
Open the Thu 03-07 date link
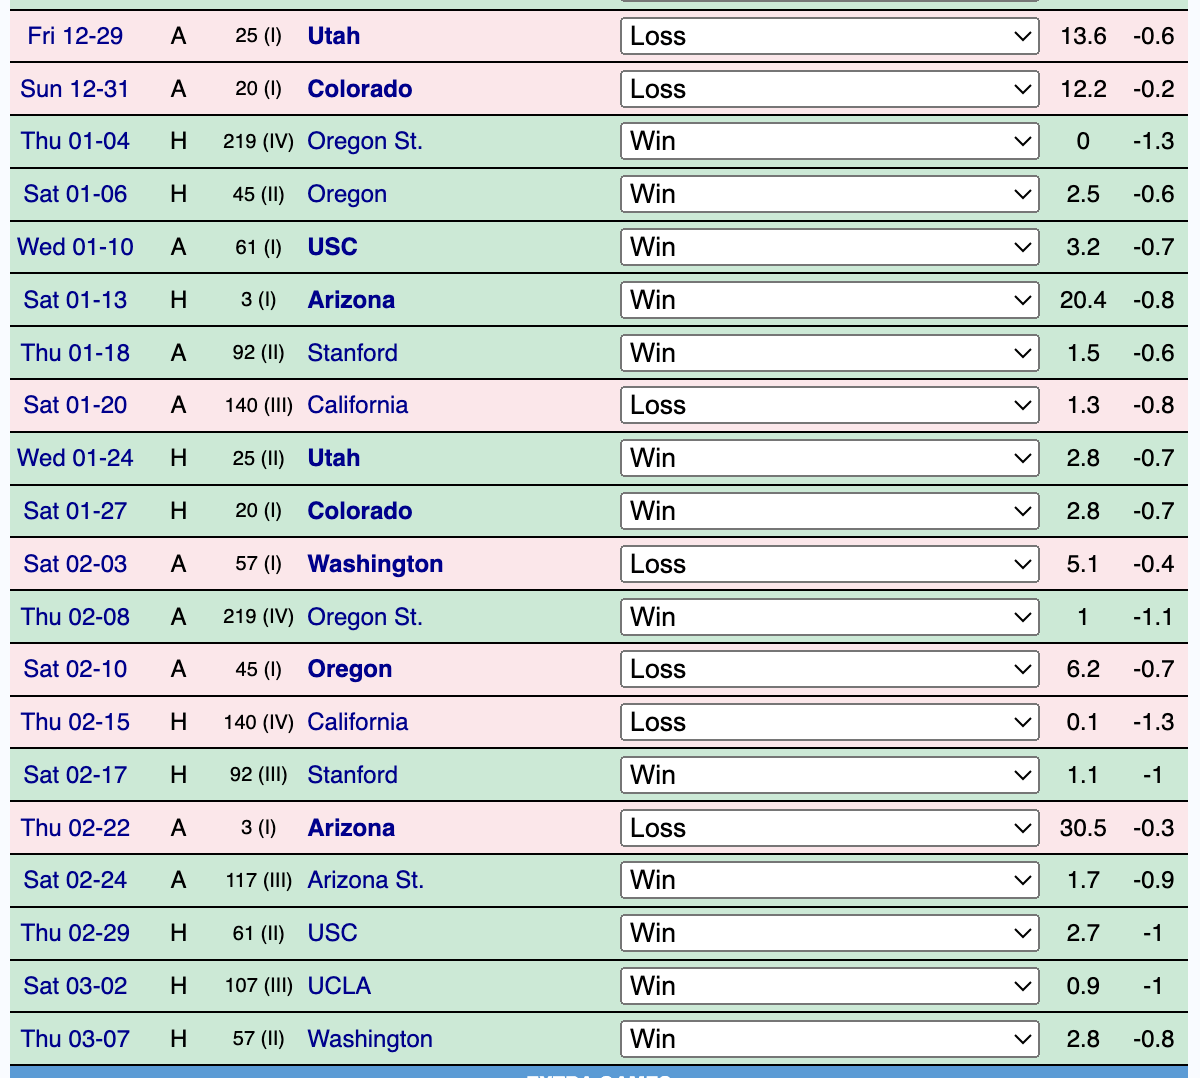[x=75, y=1039]
